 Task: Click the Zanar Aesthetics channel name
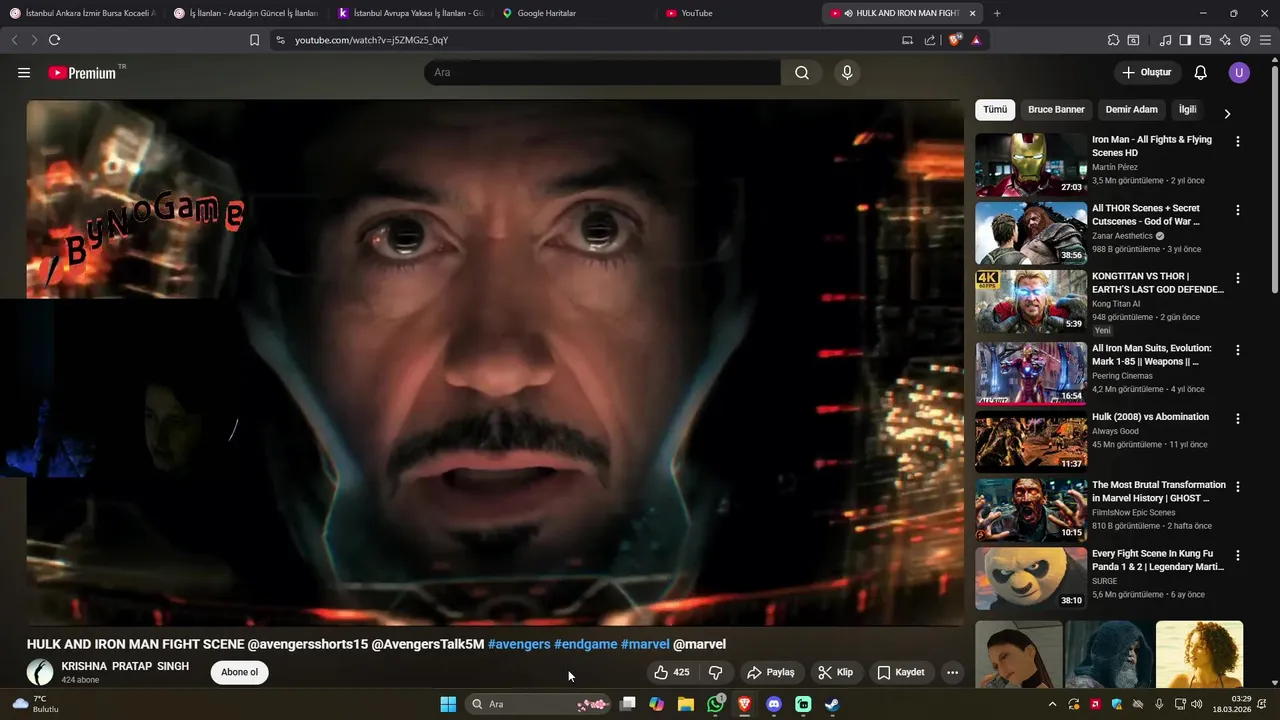[1122, 236]
